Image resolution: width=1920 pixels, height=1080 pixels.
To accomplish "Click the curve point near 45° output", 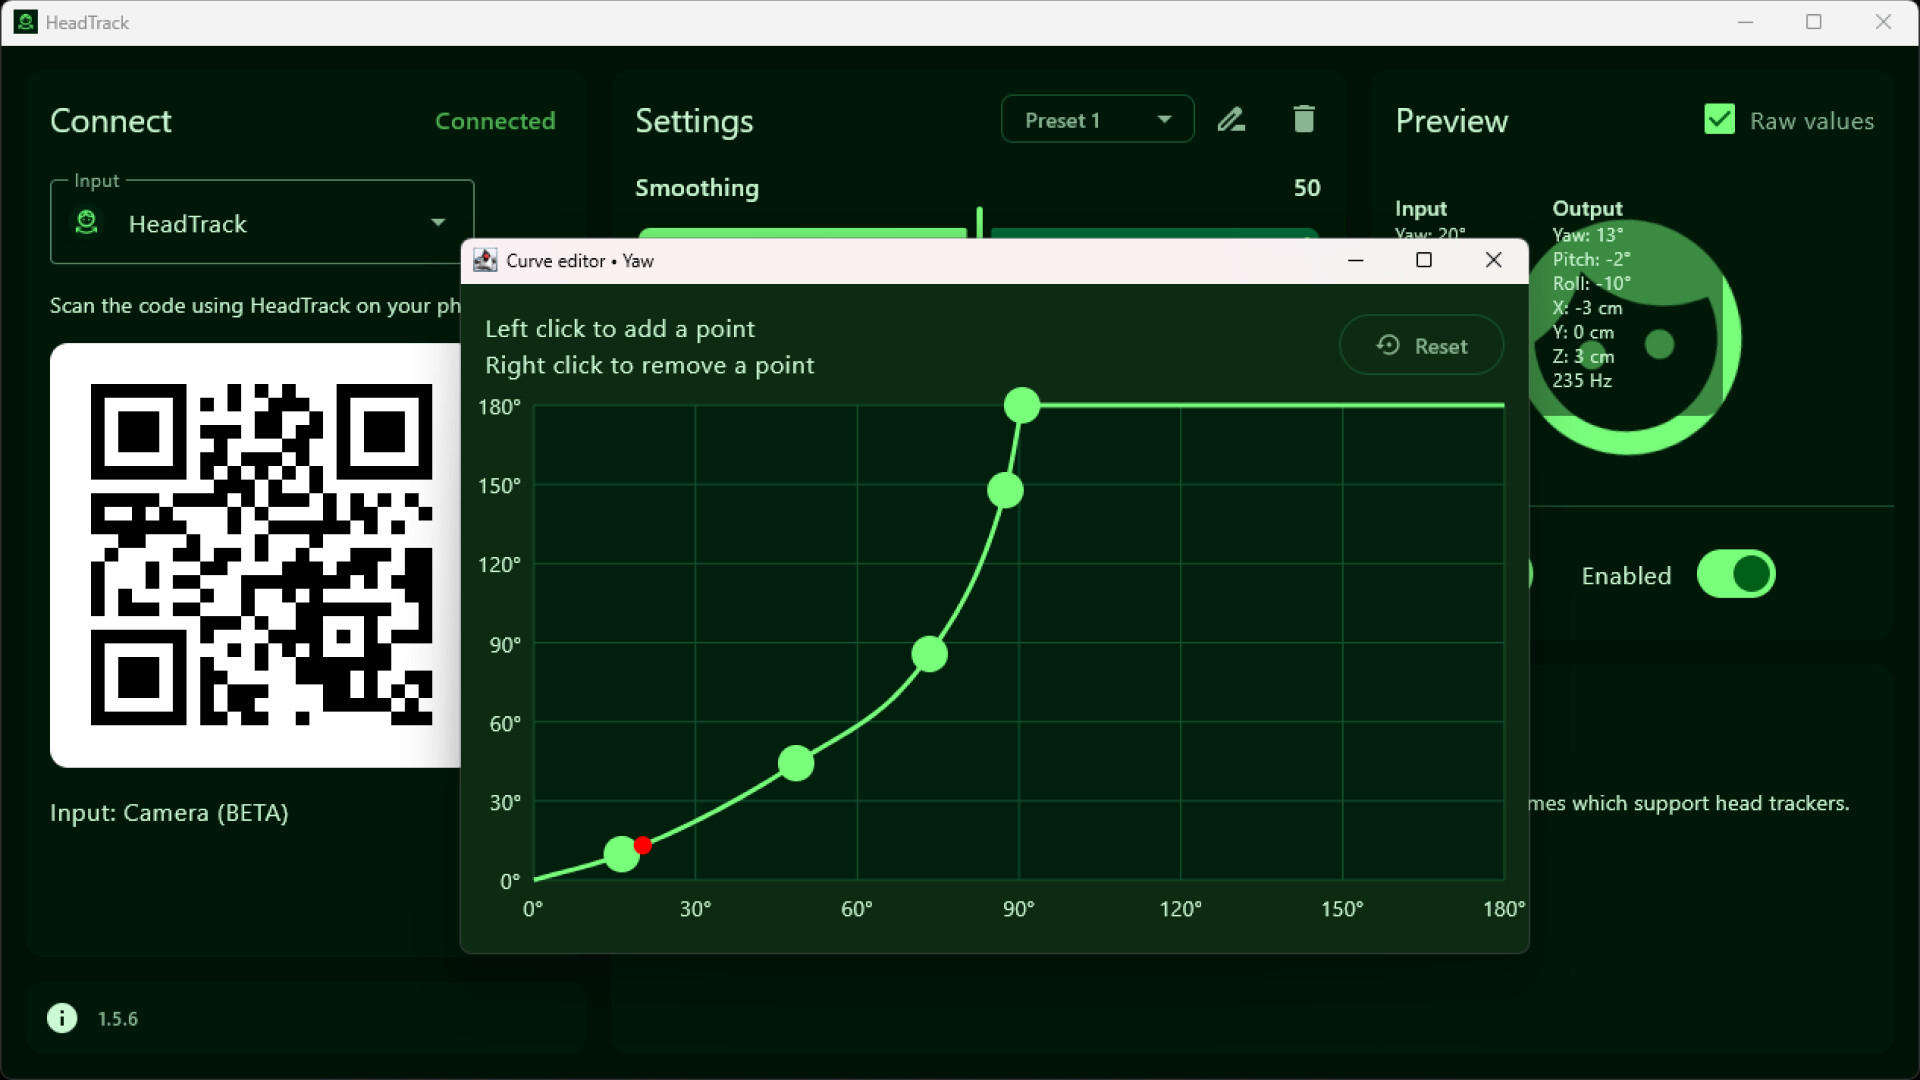I will 796,763.
